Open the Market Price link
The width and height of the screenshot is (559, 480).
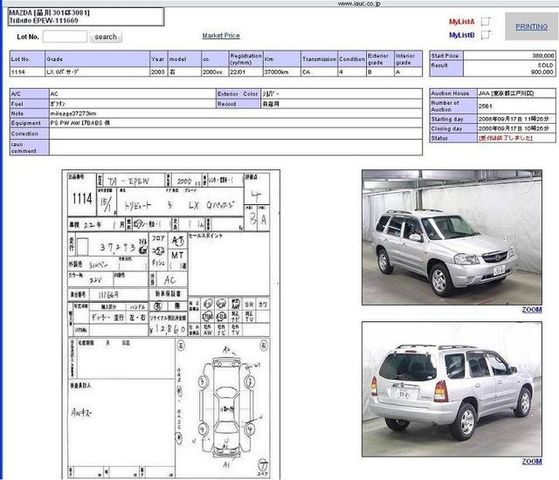point(221,36)
